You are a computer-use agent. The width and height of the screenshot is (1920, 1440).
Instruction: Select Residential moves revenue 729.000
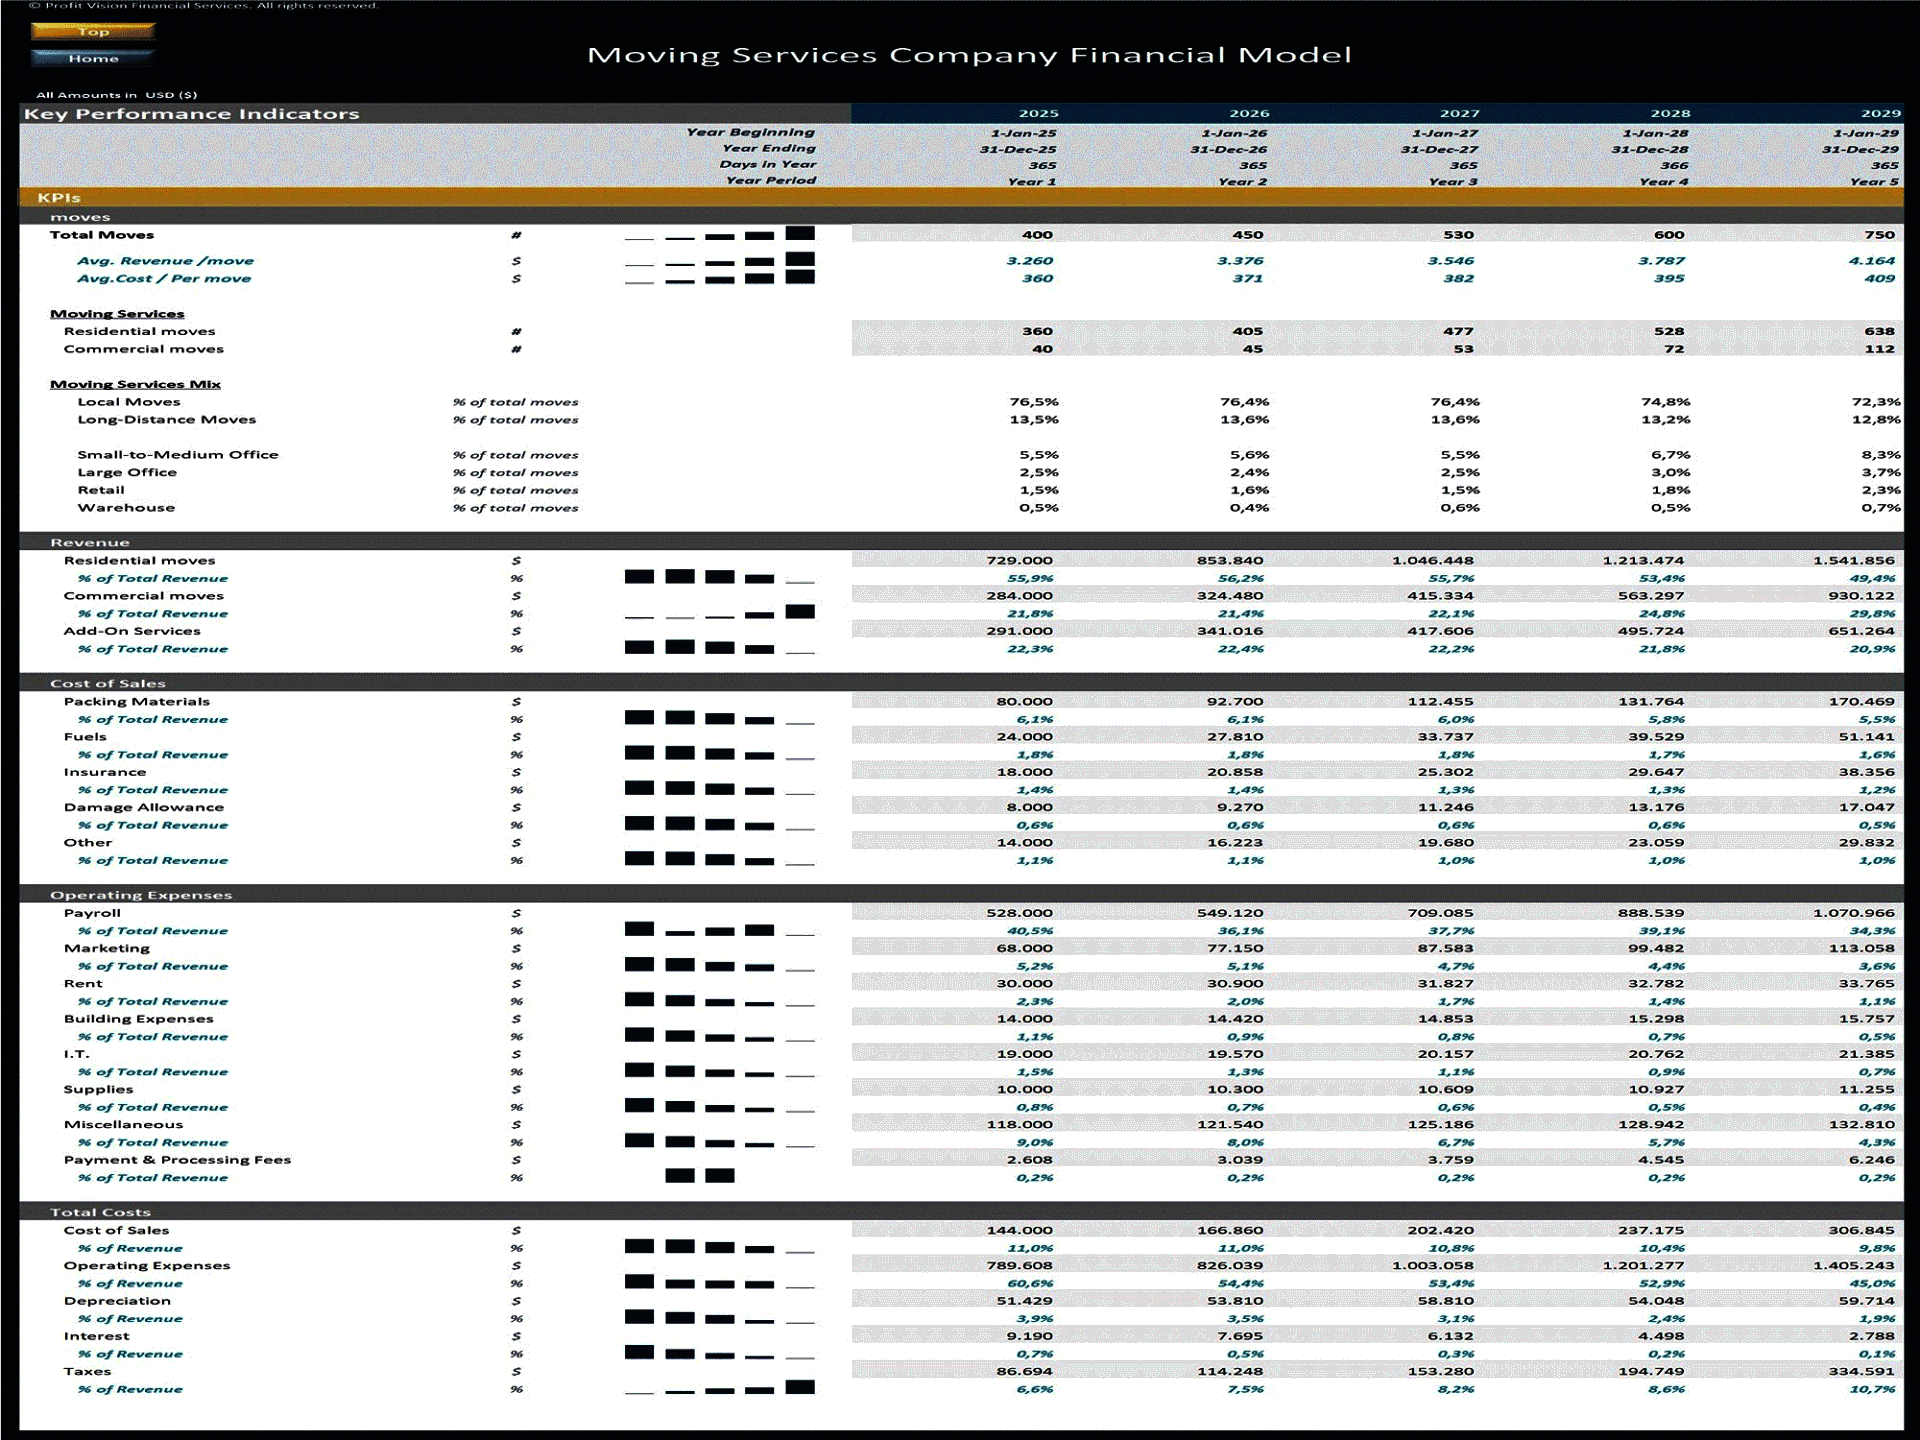coord(1019,561)
